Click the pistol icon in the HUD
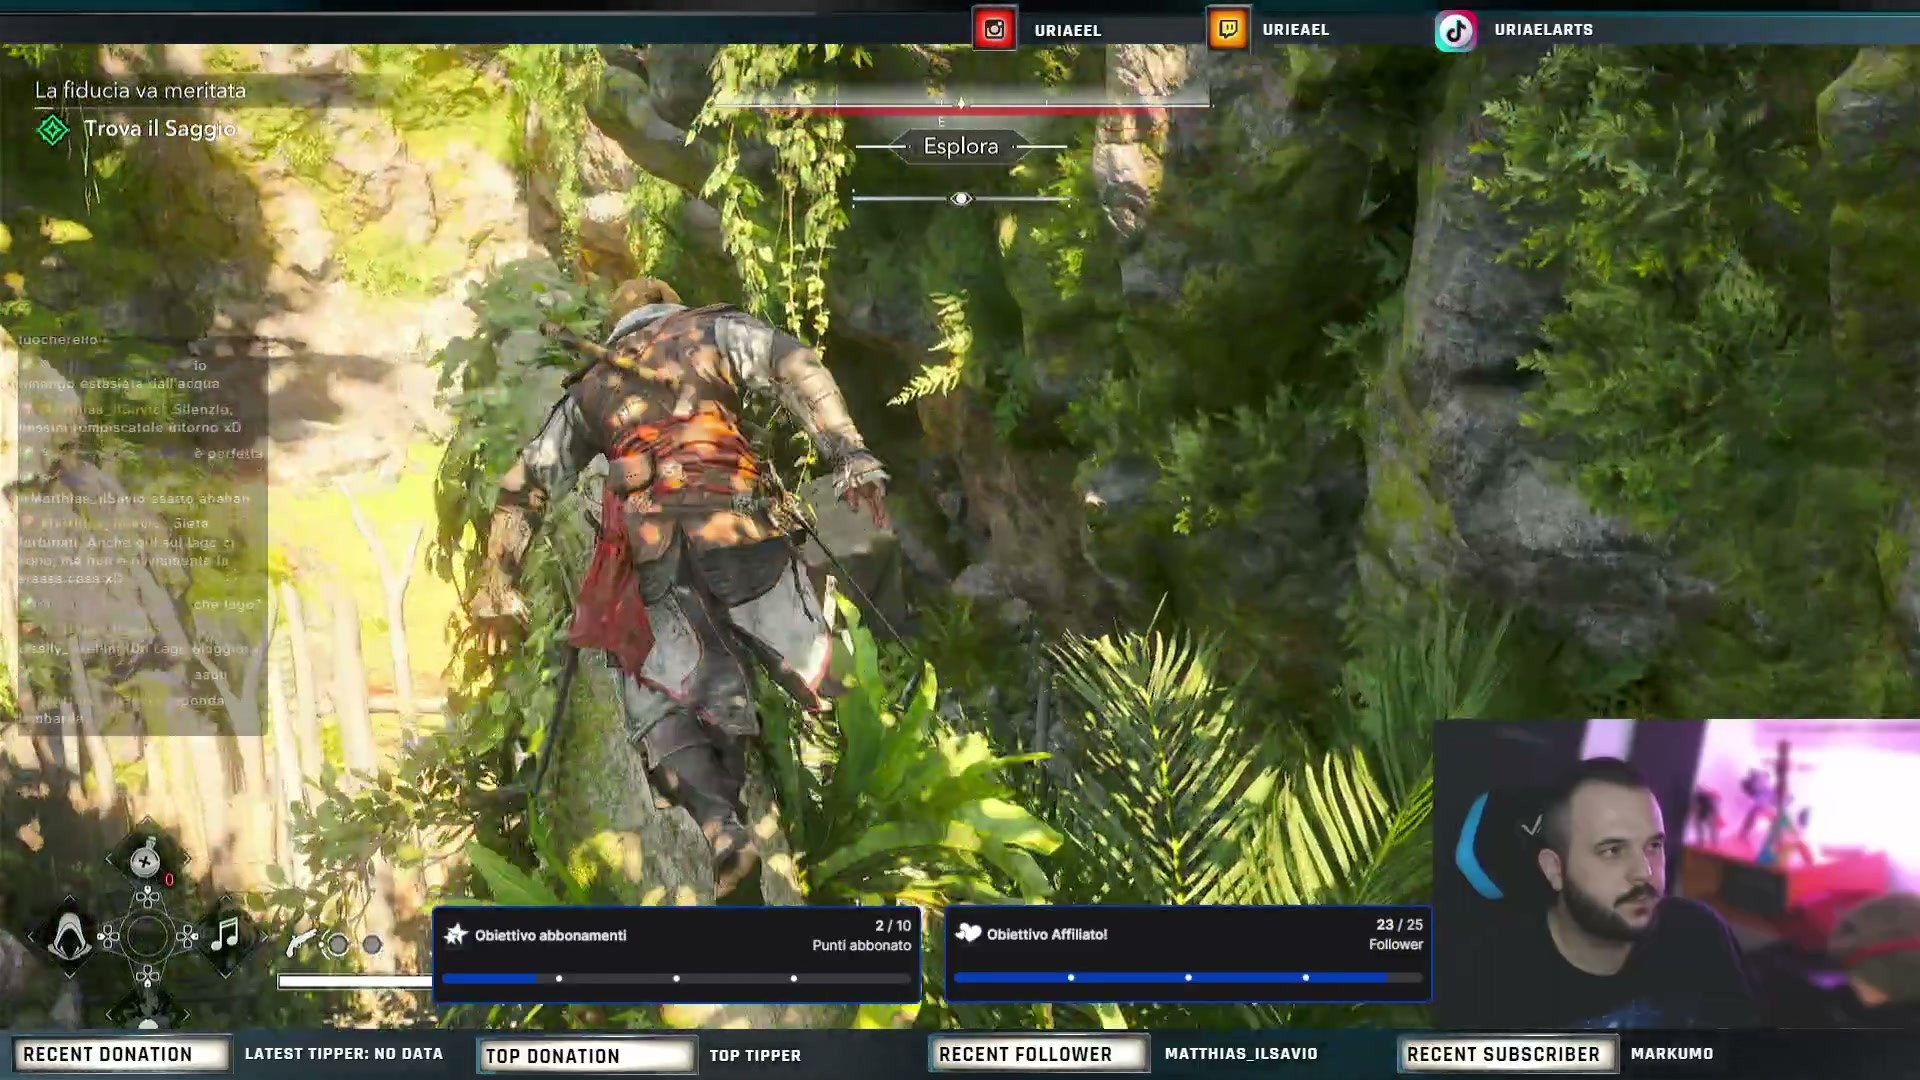 point(300,943)
